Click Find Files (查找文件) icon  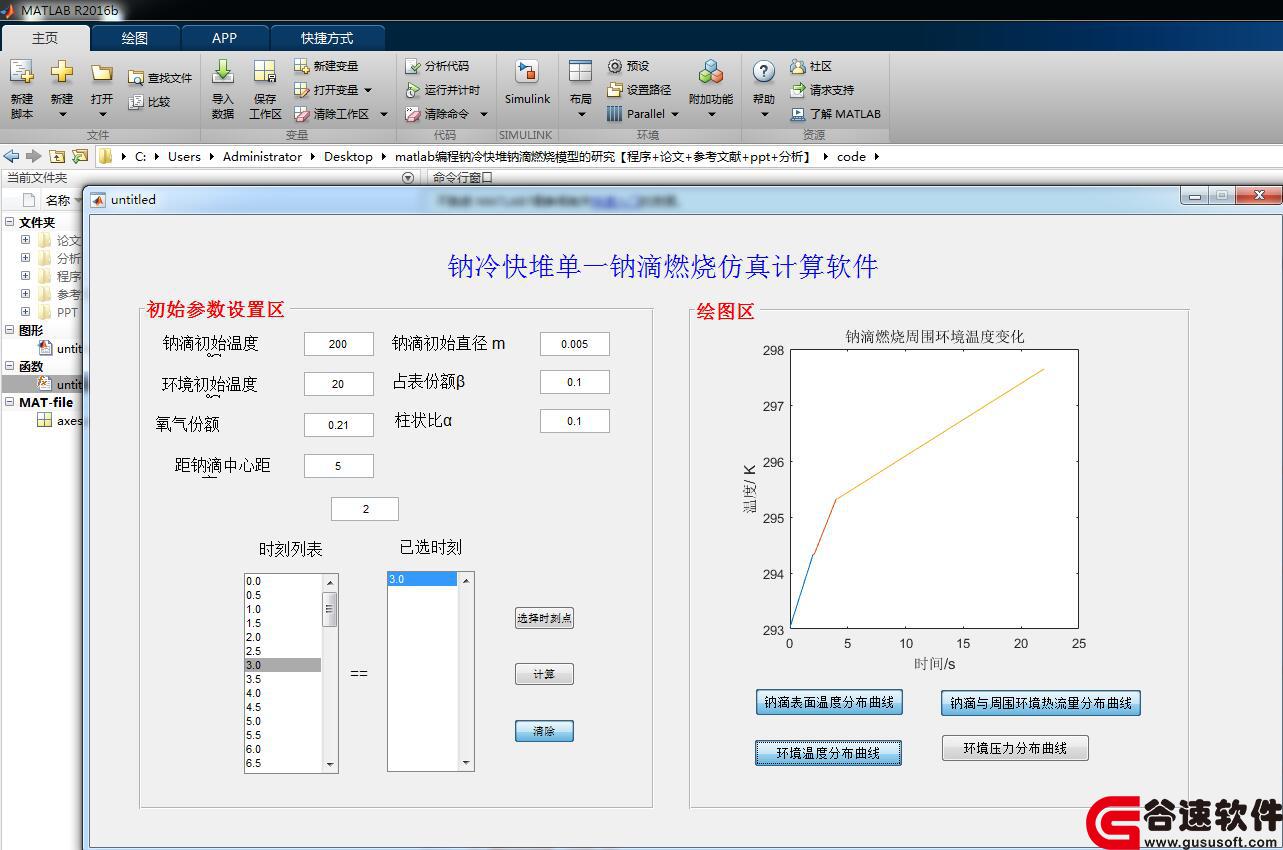(137, 78)
